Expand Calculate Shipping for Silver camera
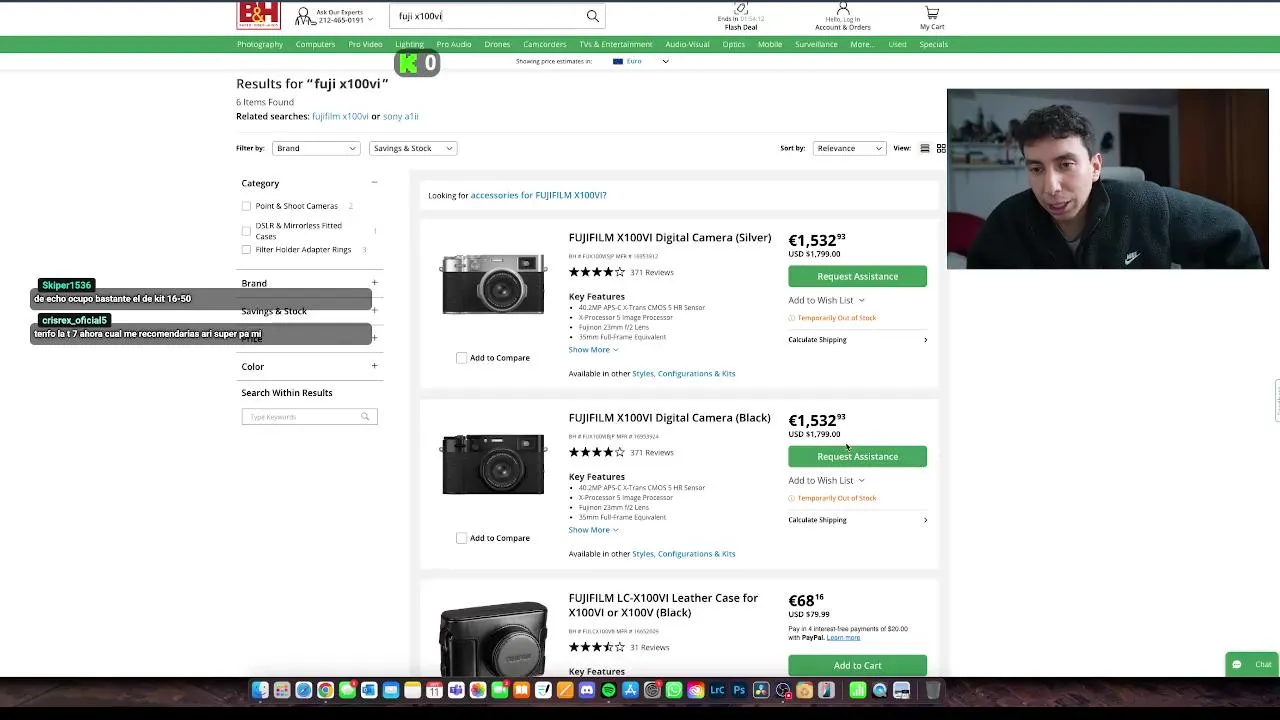This screenshot has height=720, width=1280. [858, 339]
